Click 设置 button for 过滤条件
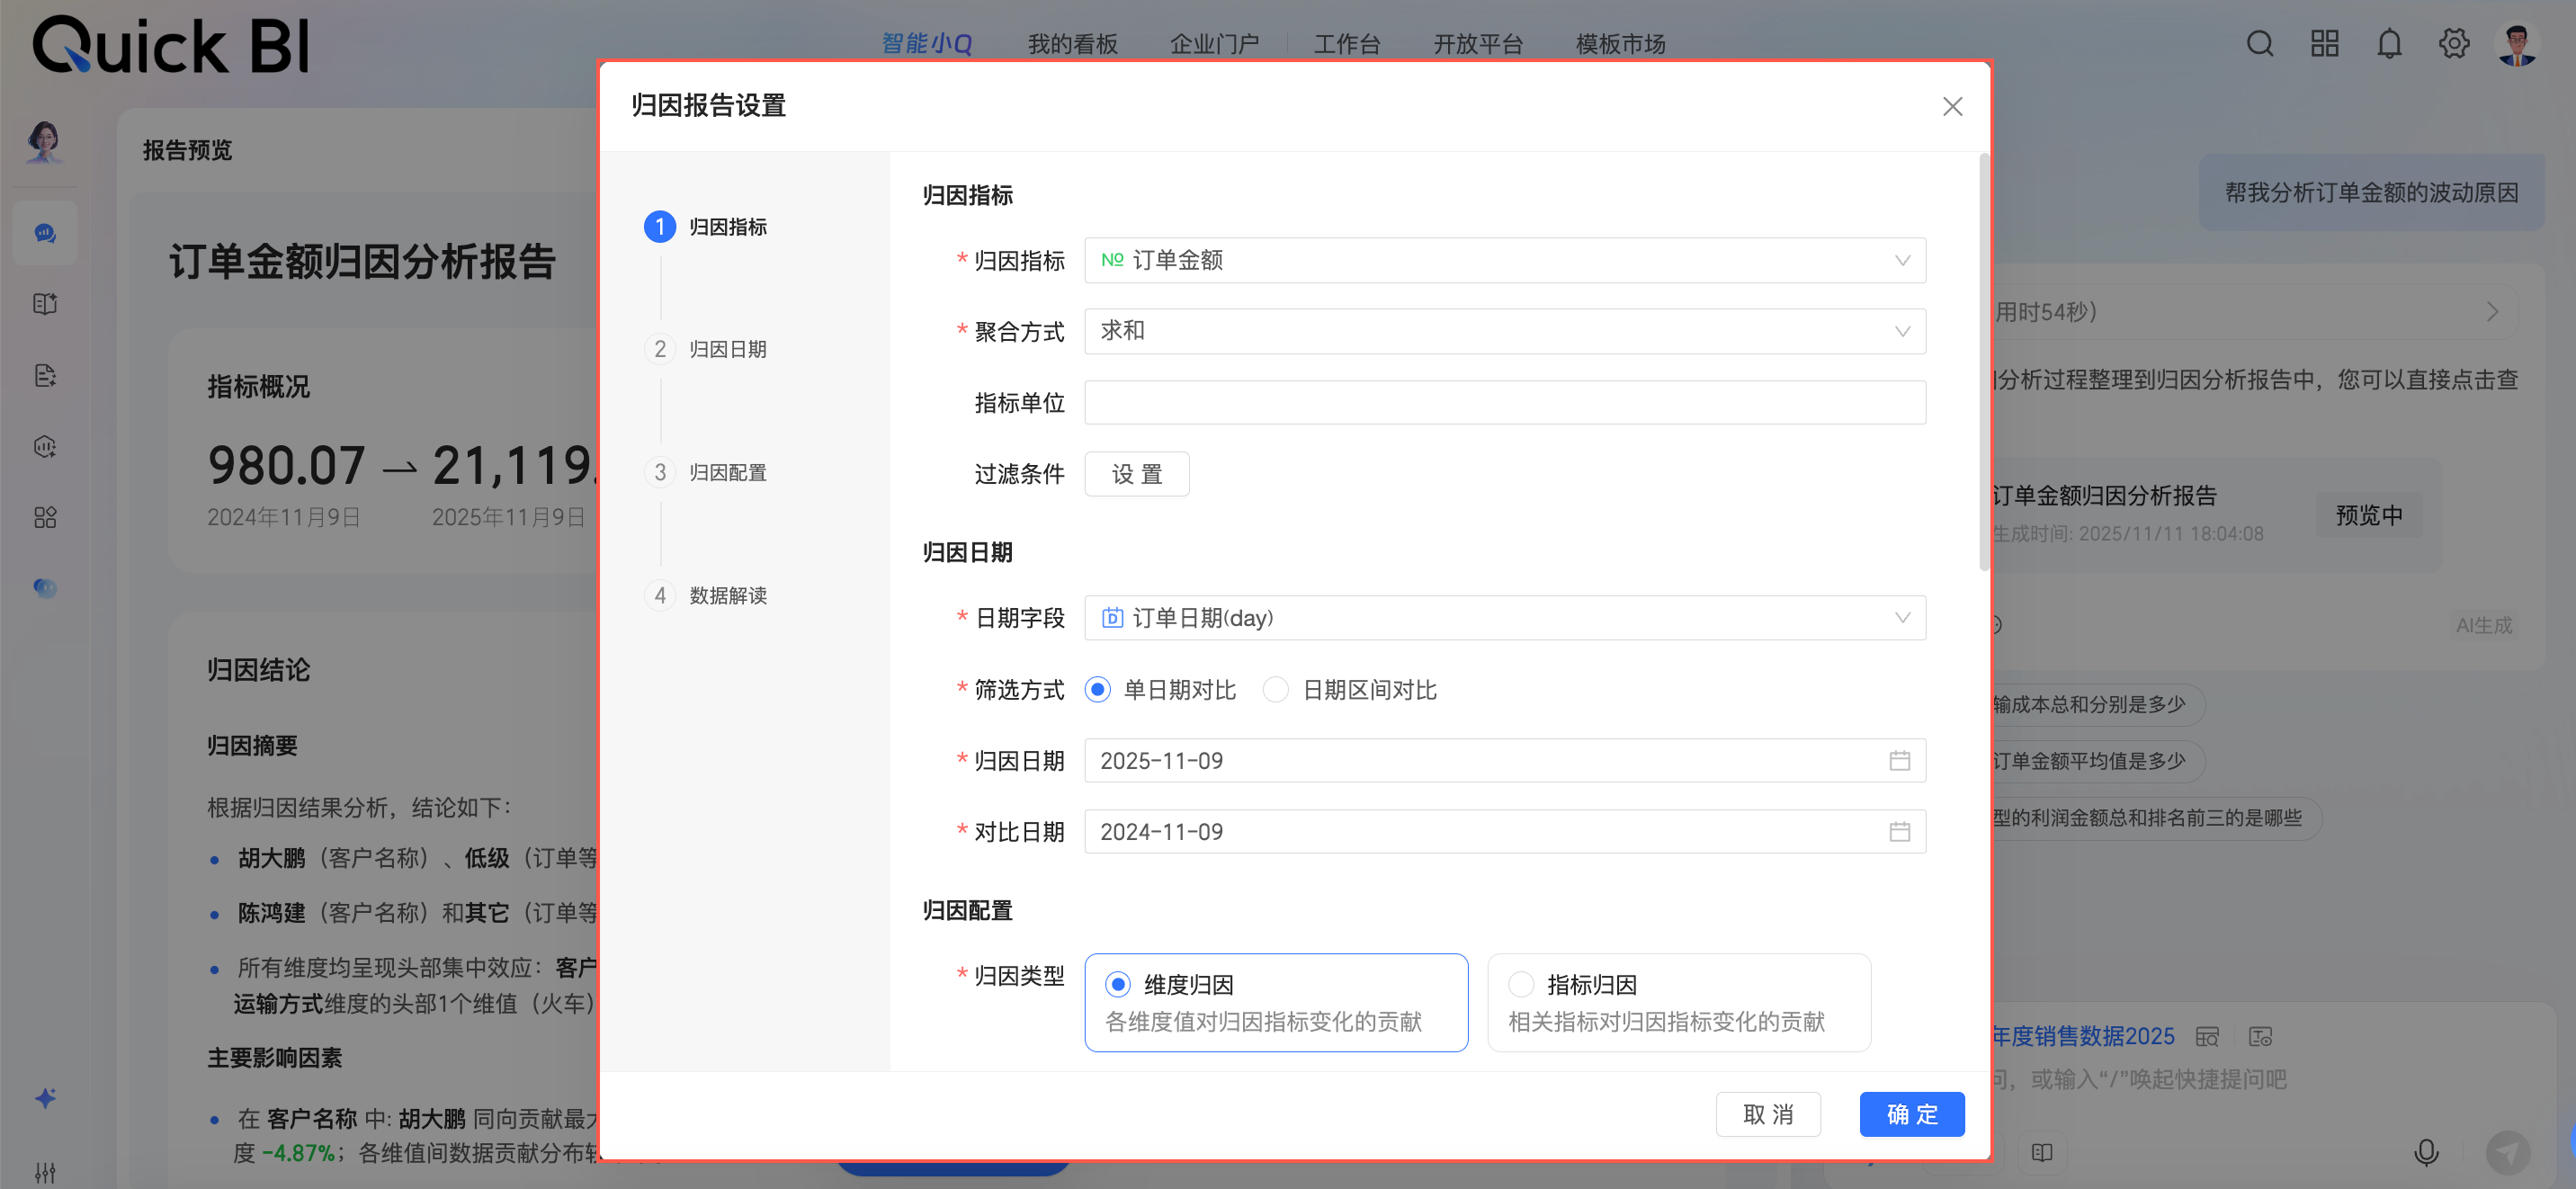2576x1189 pixels. [x=1136, y=474]
